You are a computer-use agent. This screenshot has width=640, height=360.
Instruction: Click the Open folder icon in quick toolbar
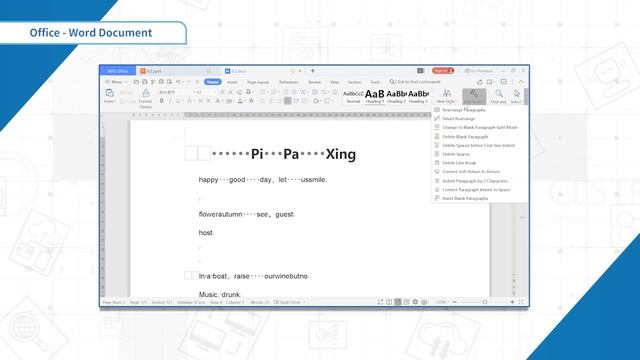pyautogui.click(x=136, y=82)
